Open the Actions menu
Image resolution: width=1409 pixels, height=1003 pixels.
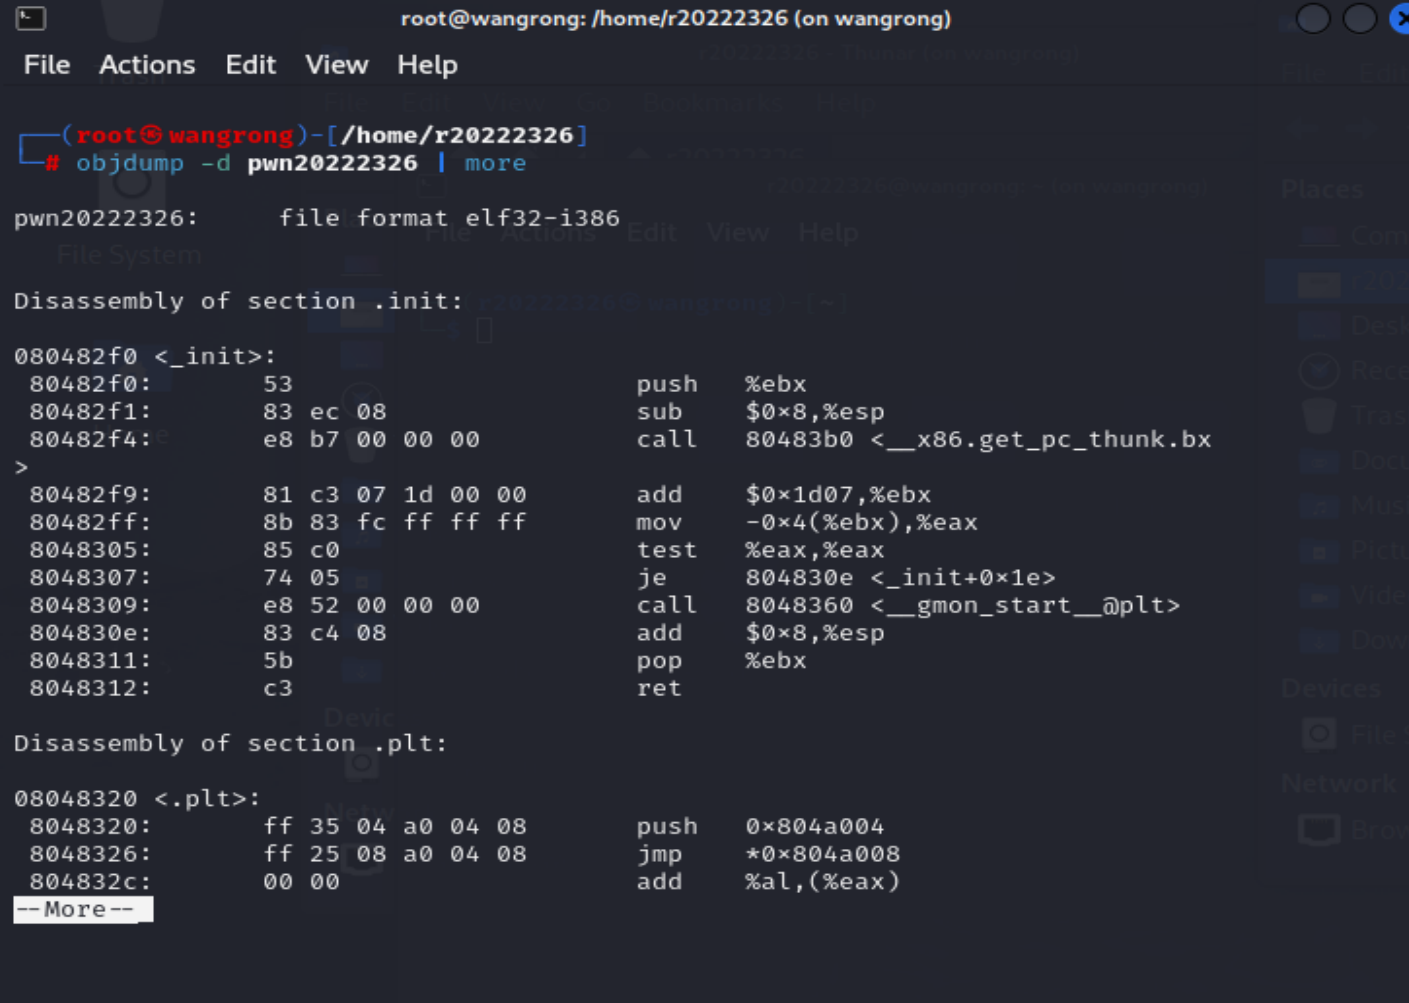click(147, 65)
